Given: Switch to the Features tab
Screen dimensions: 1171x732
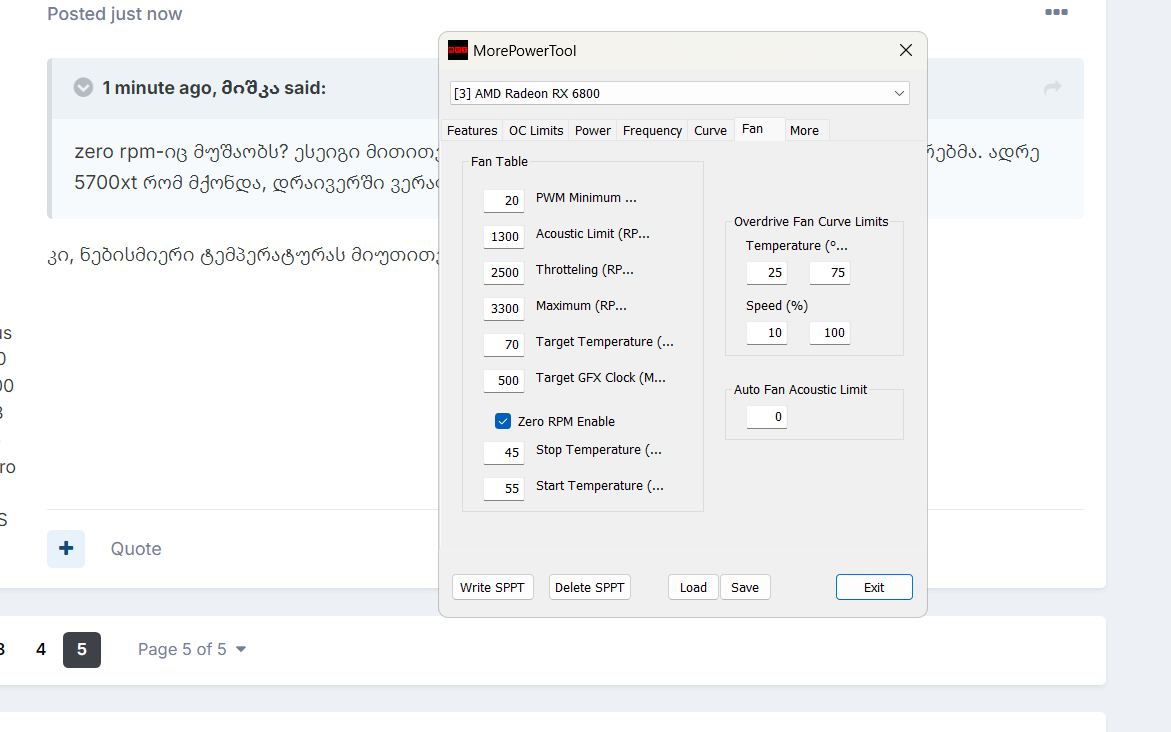Looking at the screenshot, I should [472, 130].
